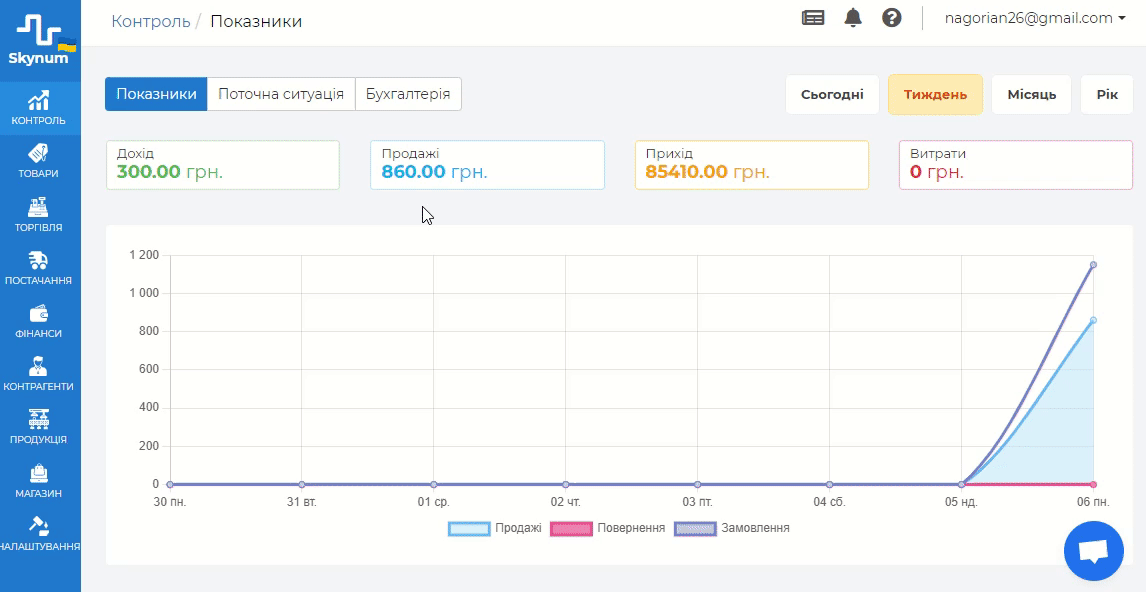Go to Товари in the sidebar
Screen dimensions: 1146x592
40,161
